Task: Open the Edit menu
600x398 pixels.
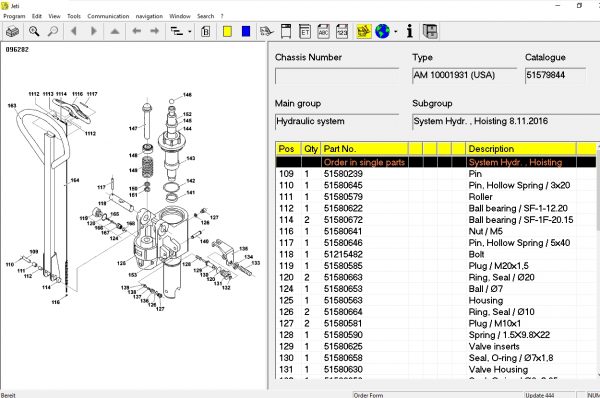Action: (x=37, y=16)
